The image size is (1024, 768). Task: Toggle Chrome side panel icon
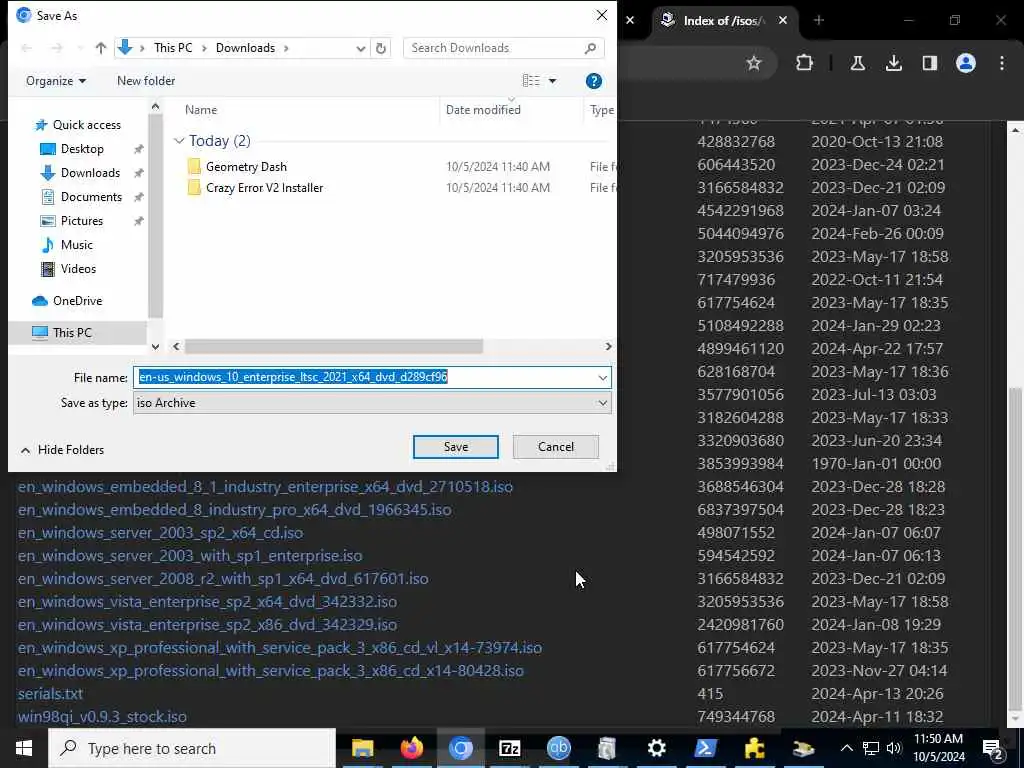coord(929,63)
